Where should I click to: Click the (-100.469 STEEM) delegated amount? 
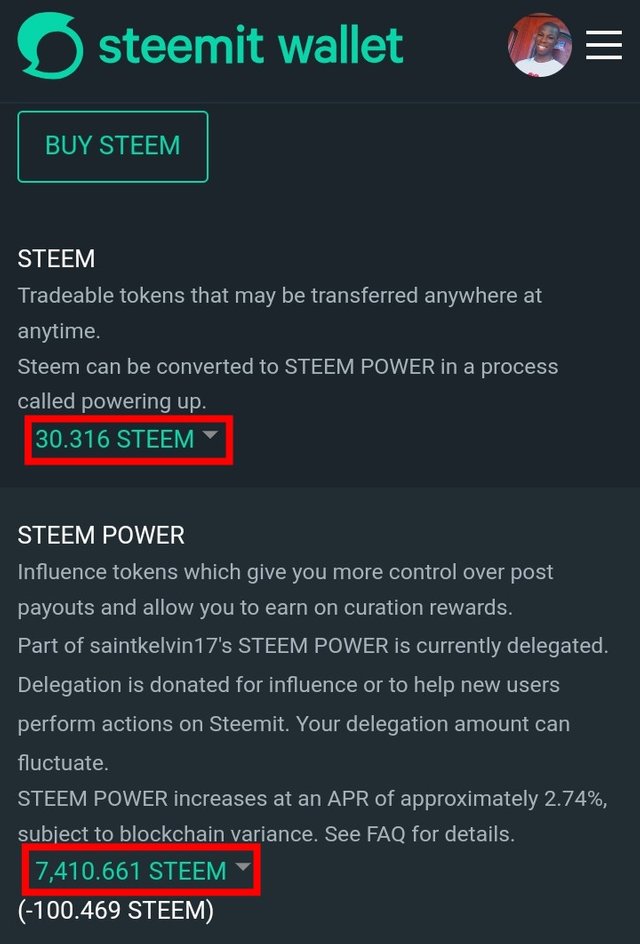click(x=116, y=910)
